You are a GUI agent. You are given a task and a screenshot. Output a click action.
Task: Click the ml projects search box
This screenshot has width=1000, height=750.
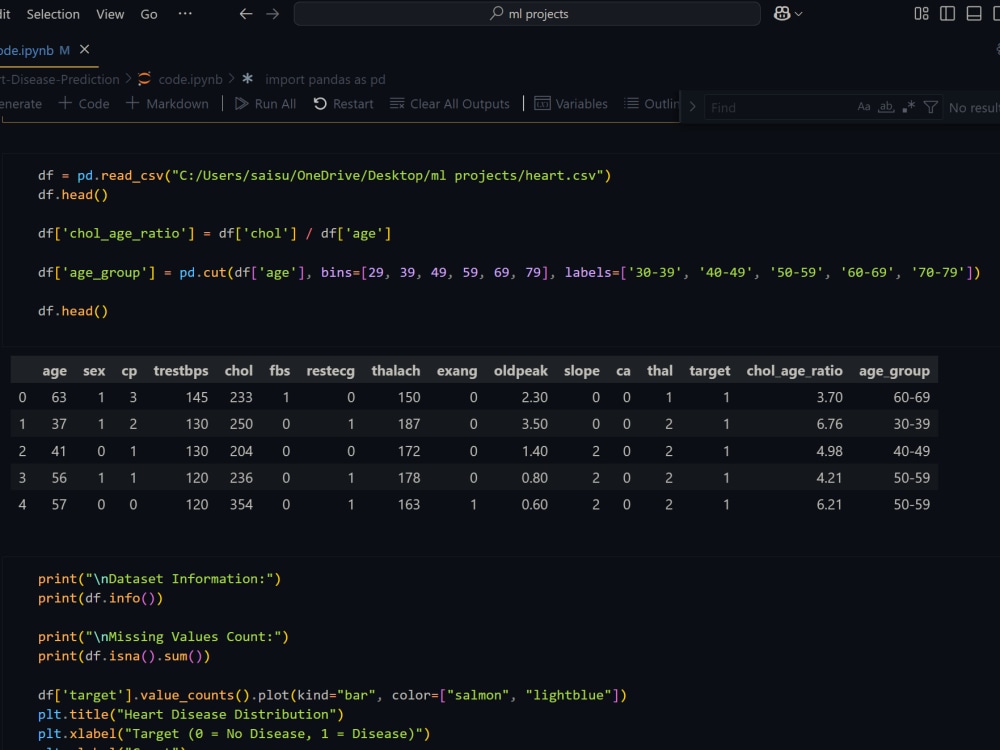point(527,13)
